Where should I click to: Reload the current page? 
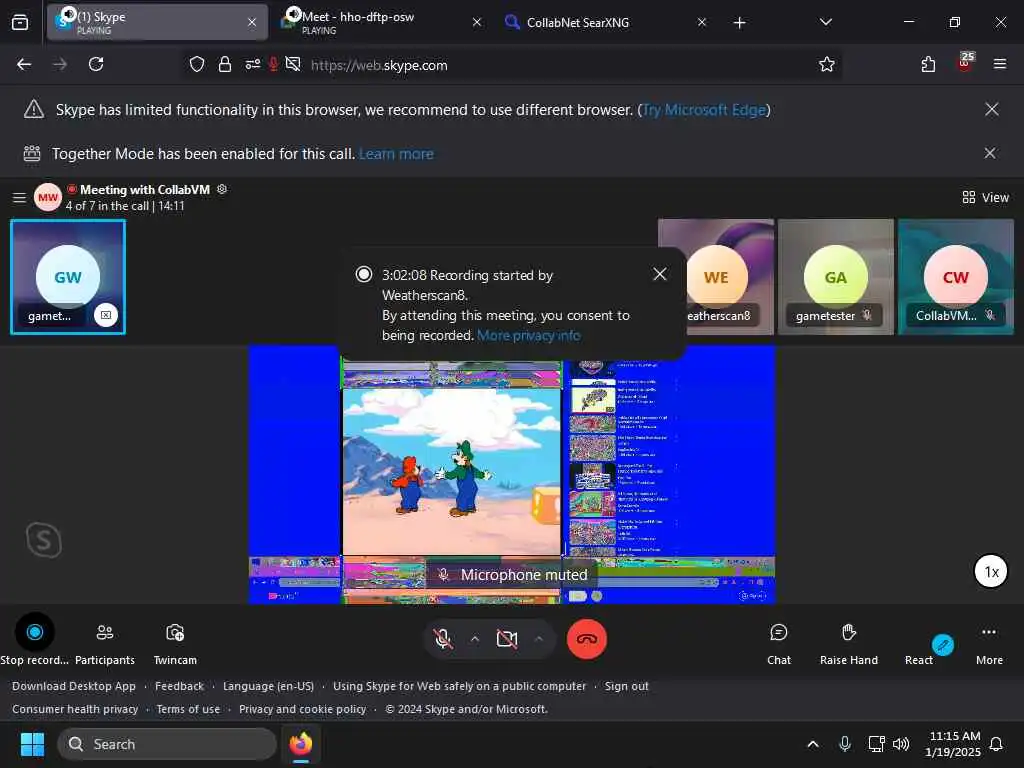[x=96, y=64]
